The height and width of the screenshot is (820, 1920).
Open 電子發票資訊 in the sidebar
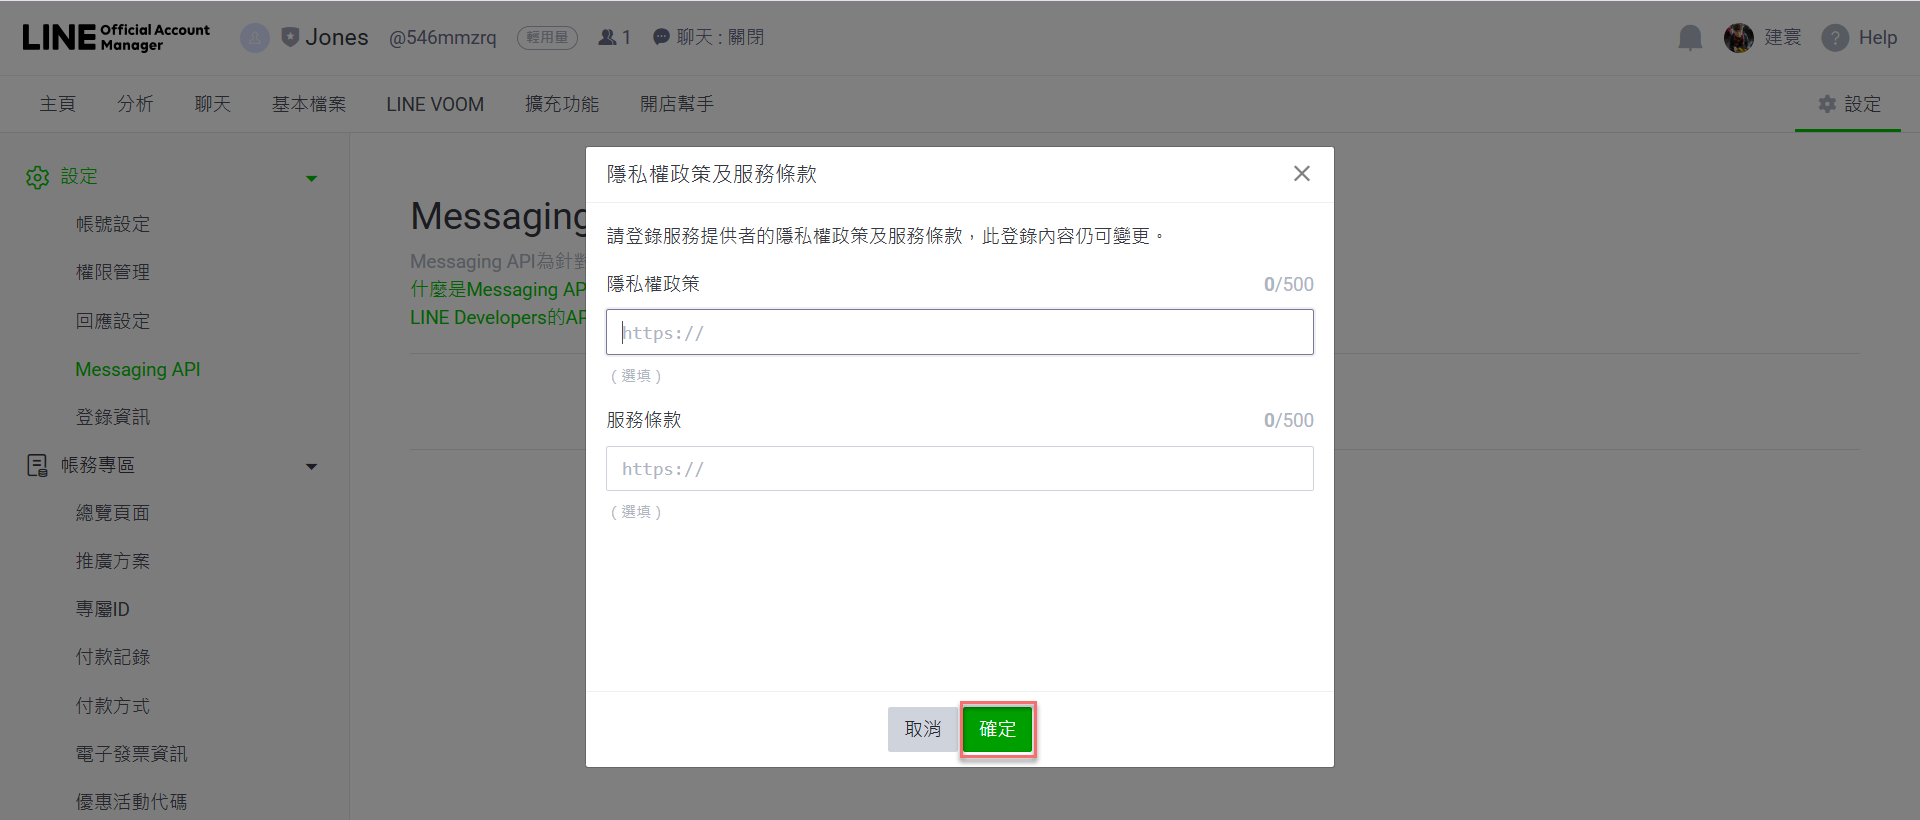pyautogui.click(x=132, y=754)
